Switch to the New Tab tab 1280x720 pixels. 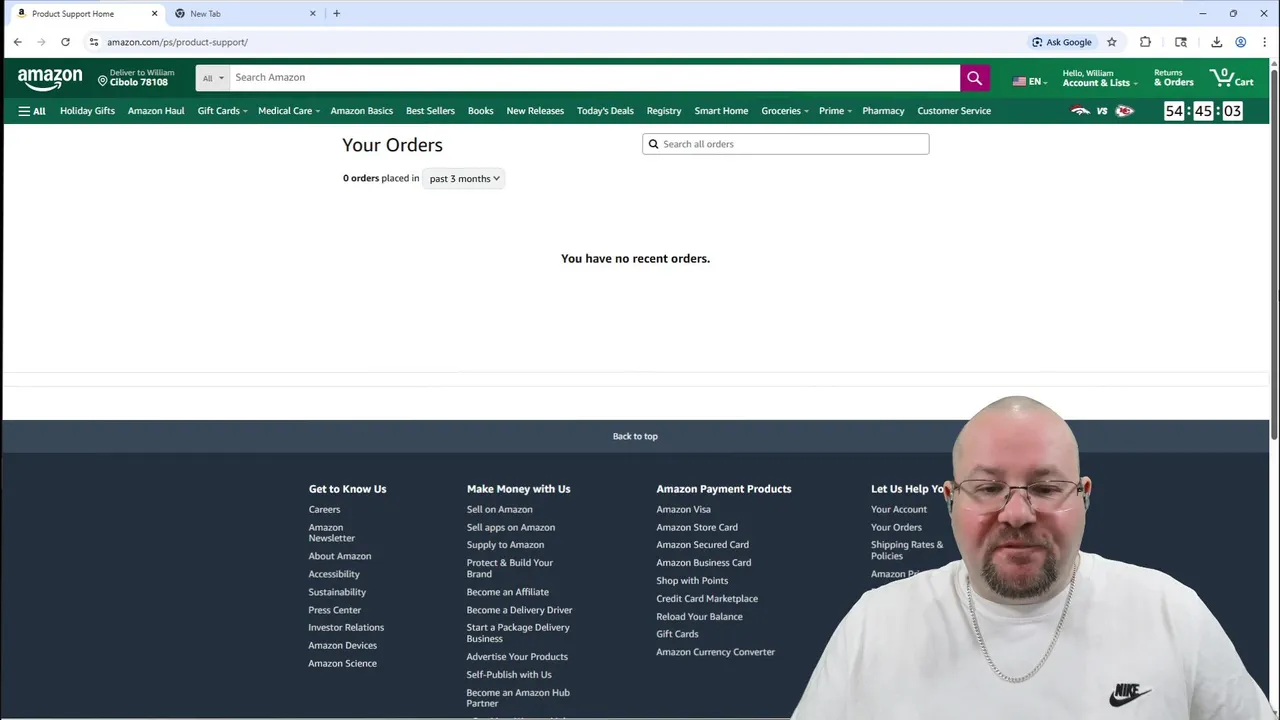click(x=245, y=14)
